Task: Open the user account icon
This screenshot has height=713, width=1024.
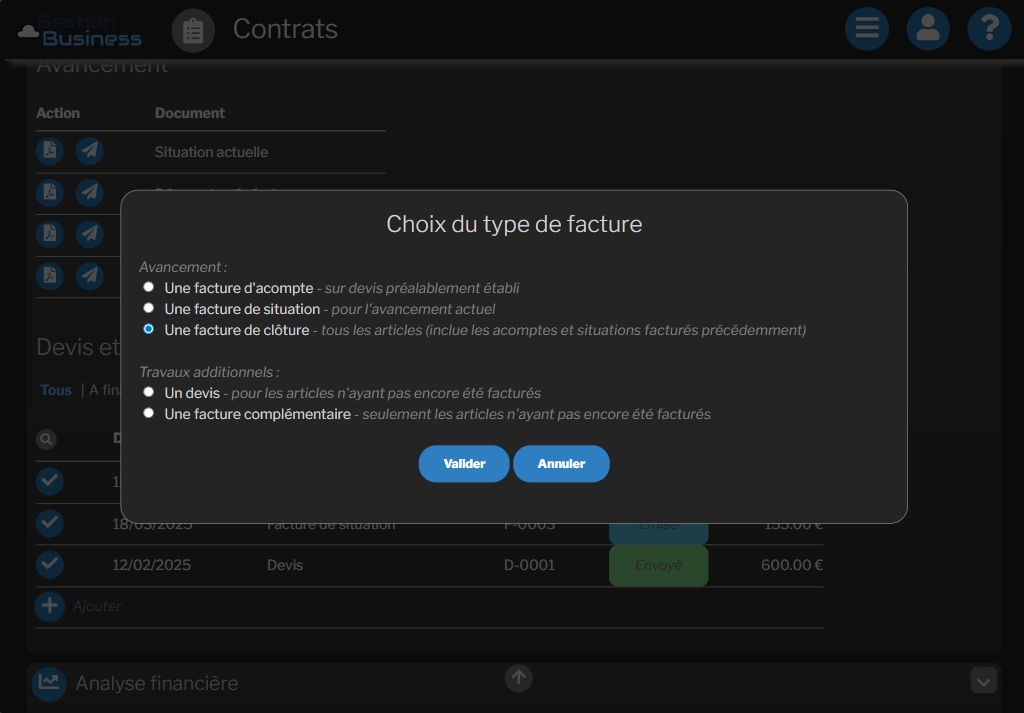Action: pyautogui.click(x=928, y=28)
